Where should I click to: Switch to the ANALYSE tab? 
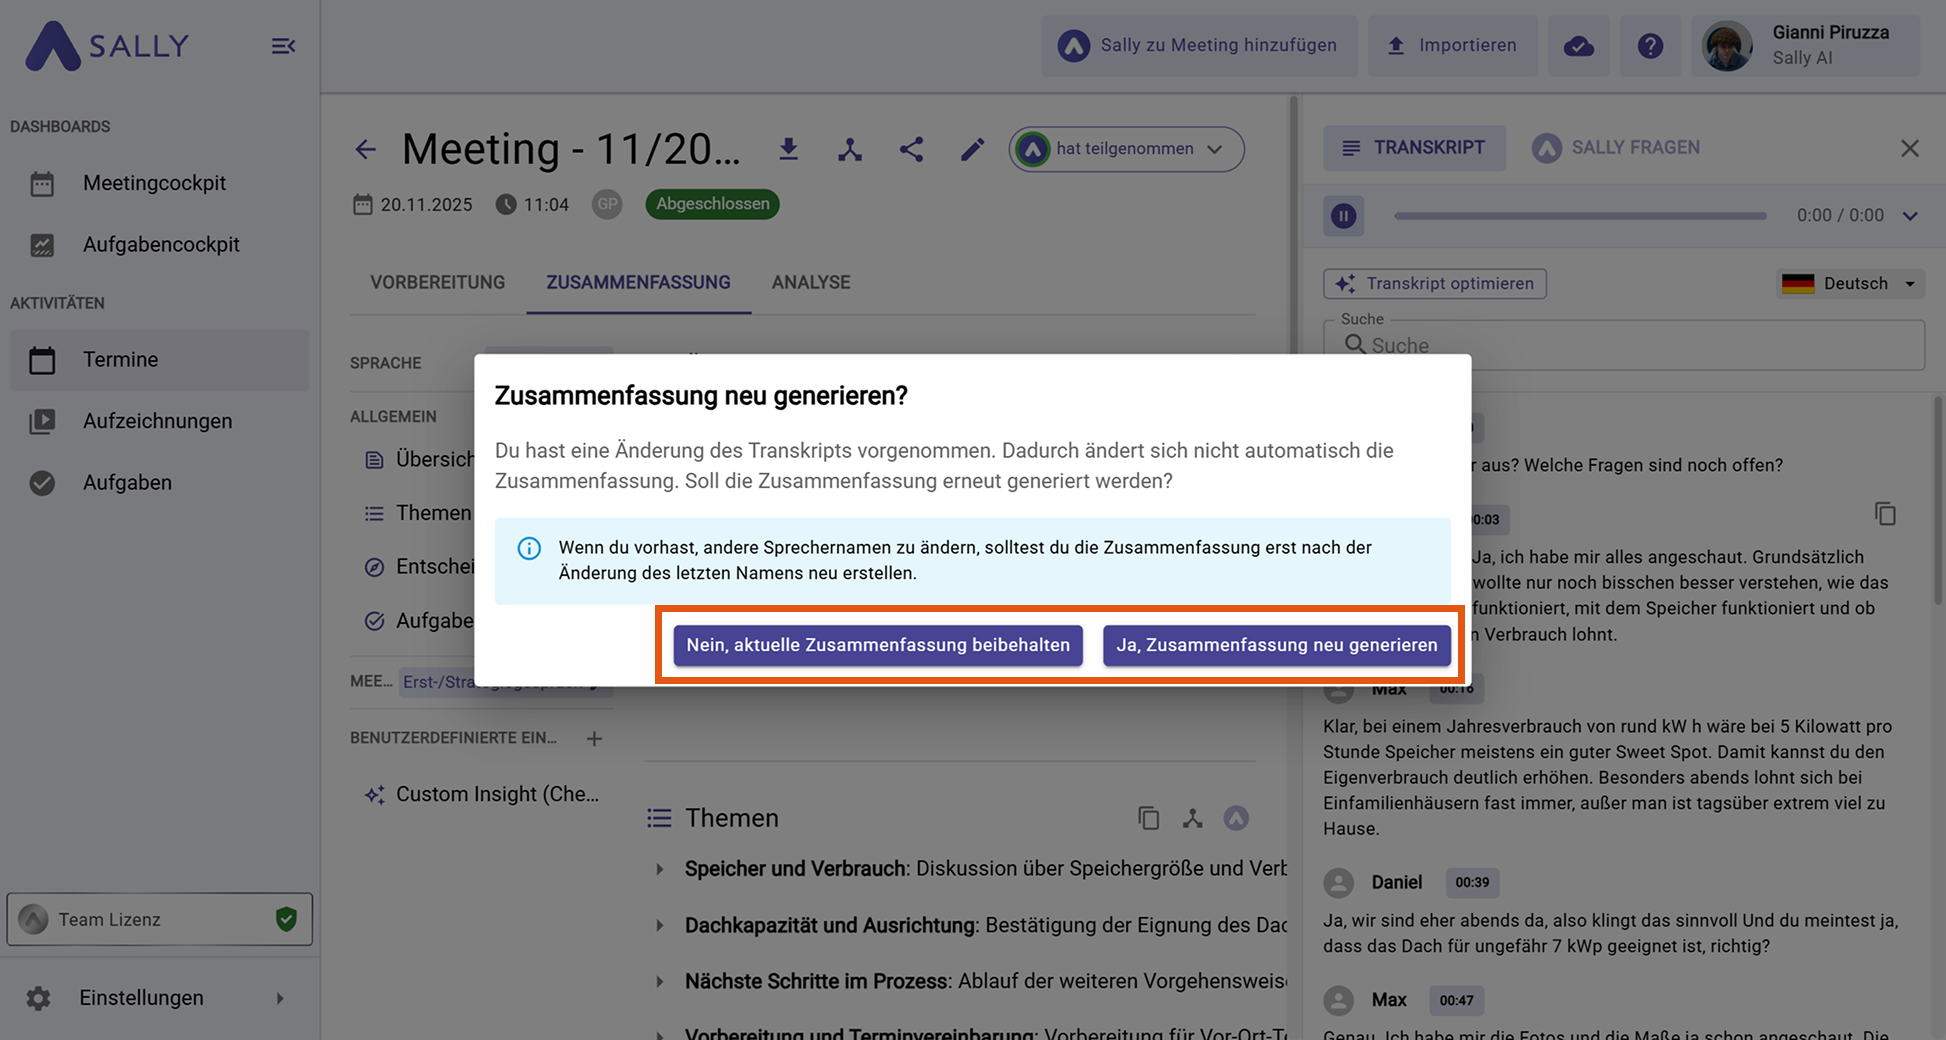(810, 283)
